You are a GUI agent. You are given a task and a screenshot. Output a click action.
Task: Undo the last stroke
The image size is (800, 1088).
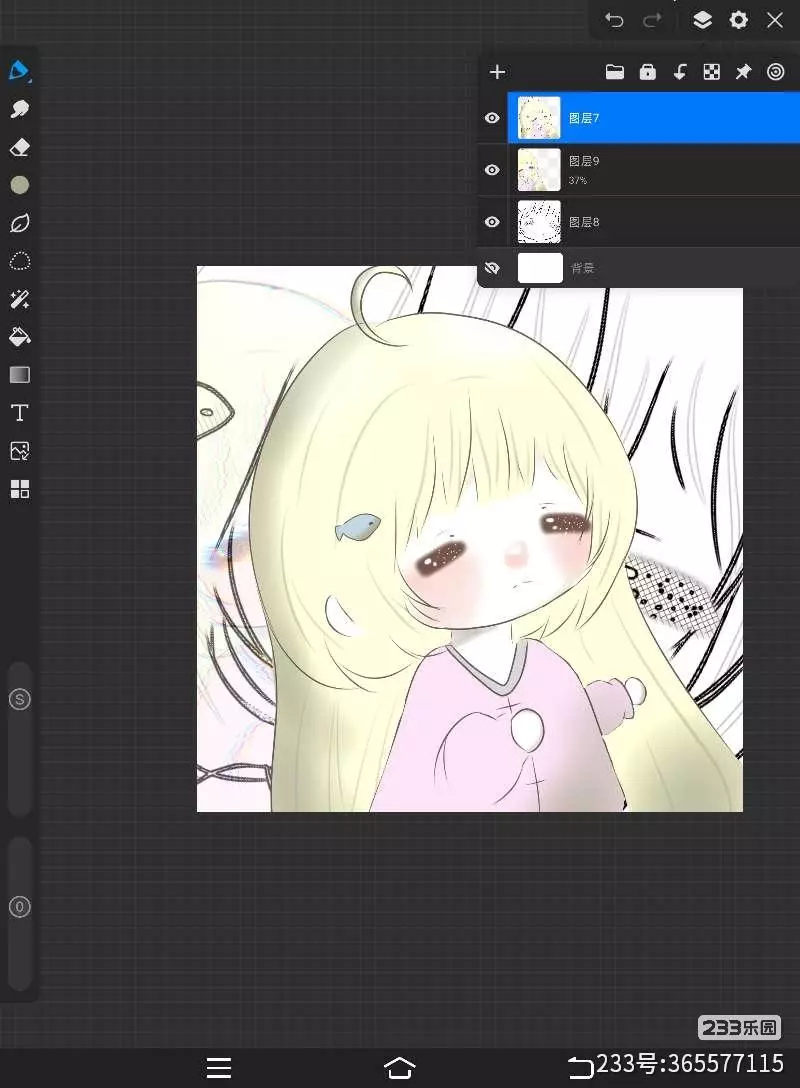(615, 20)
